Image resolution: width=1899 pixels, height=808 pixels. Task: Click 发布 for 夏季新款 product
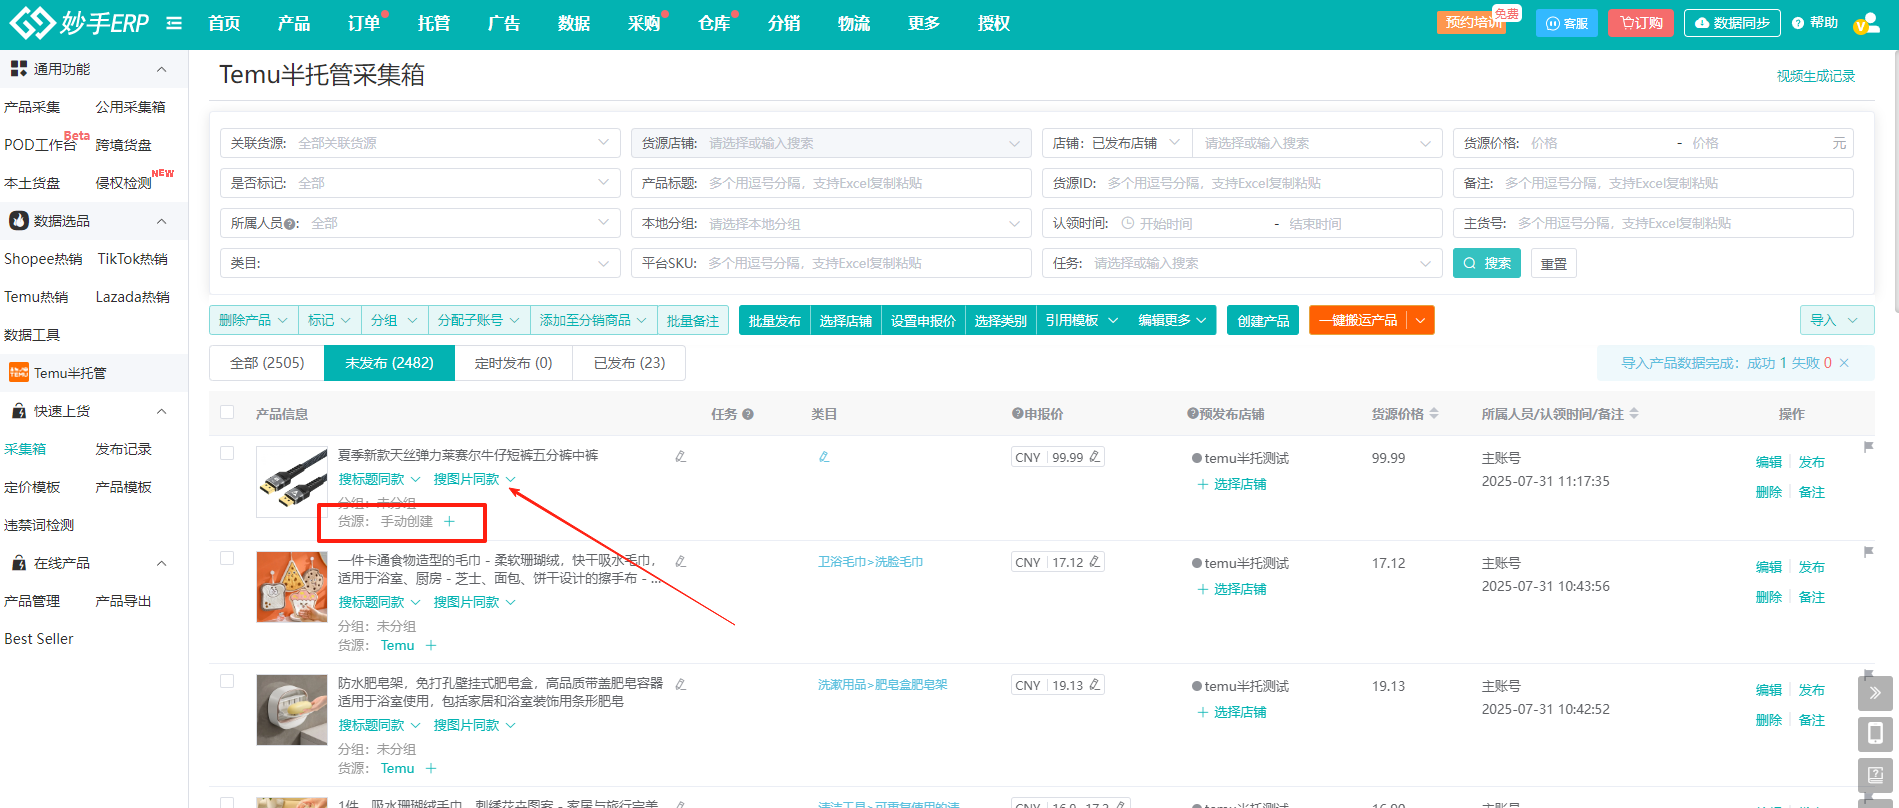click(1812, 462)
